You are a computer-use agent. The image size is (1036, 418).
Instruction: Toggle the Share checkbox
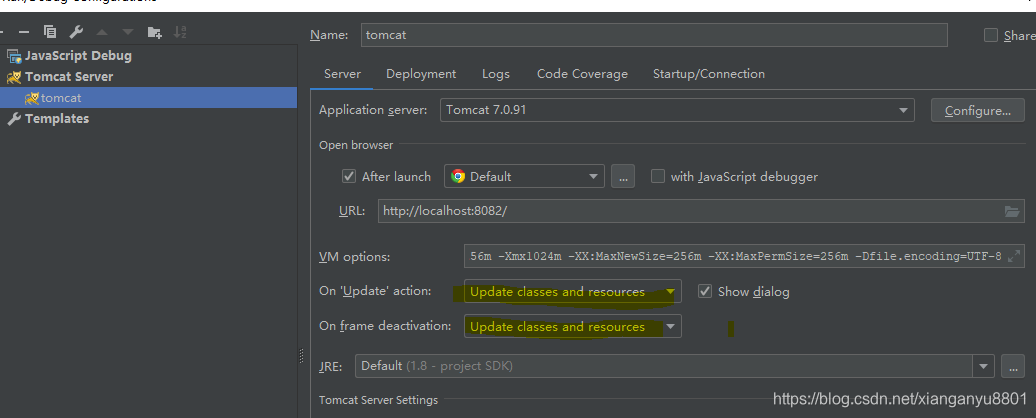pyautogui.click(x=990, y=35)
